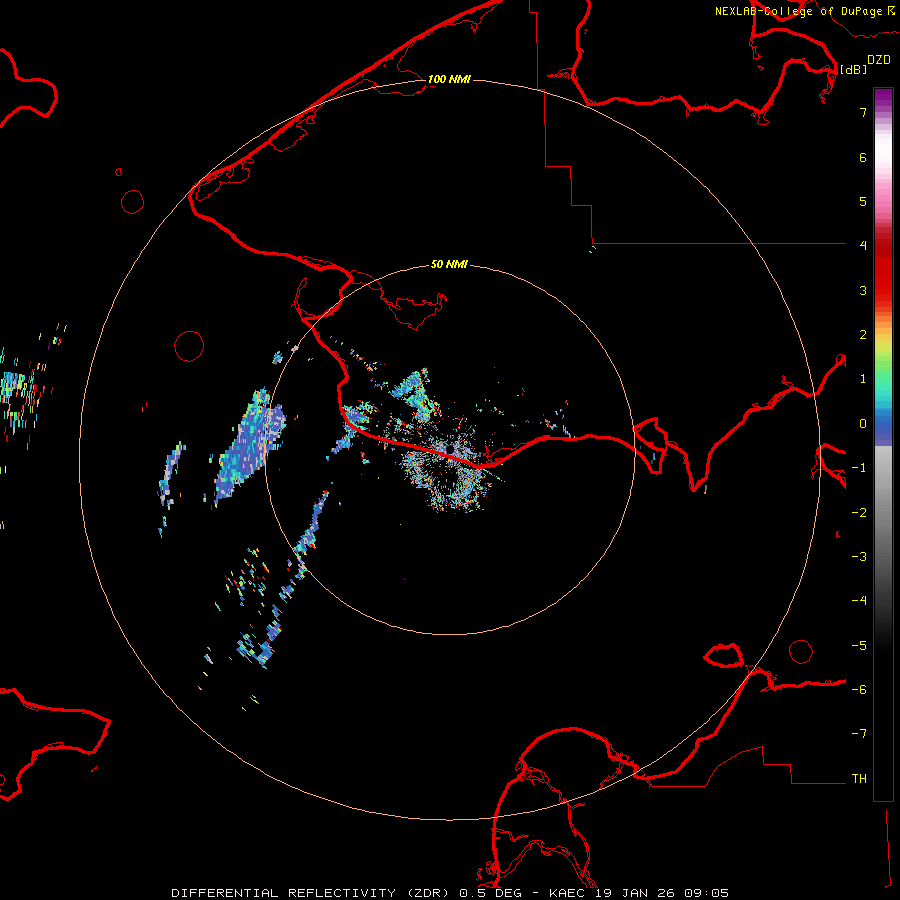Screen dimensions: 900x900
Task: Click the -2 value on the color scale
Action: coord(859,513)
